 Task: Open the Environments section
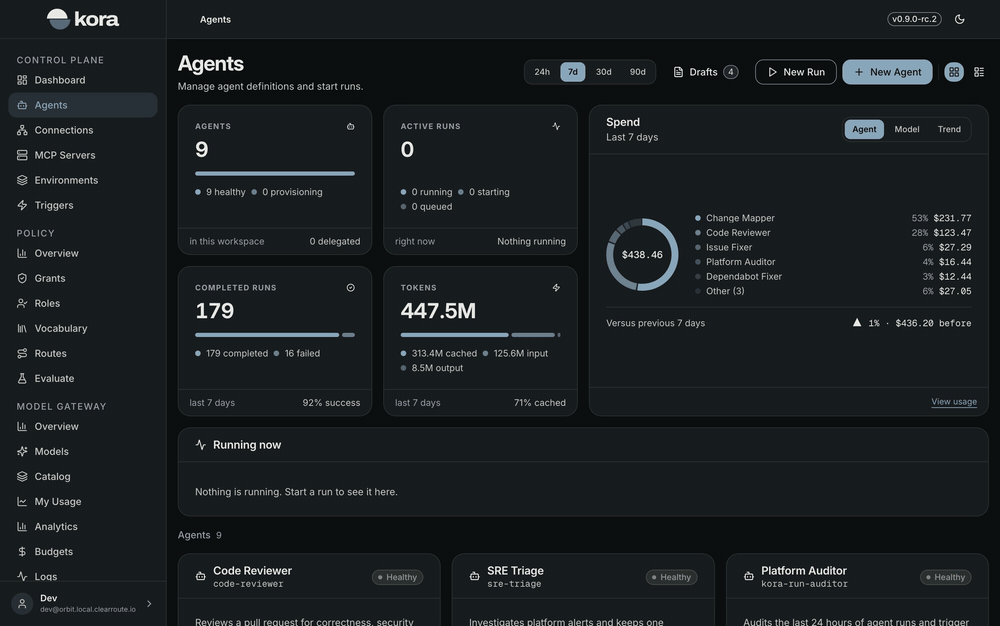coord(83,180)
